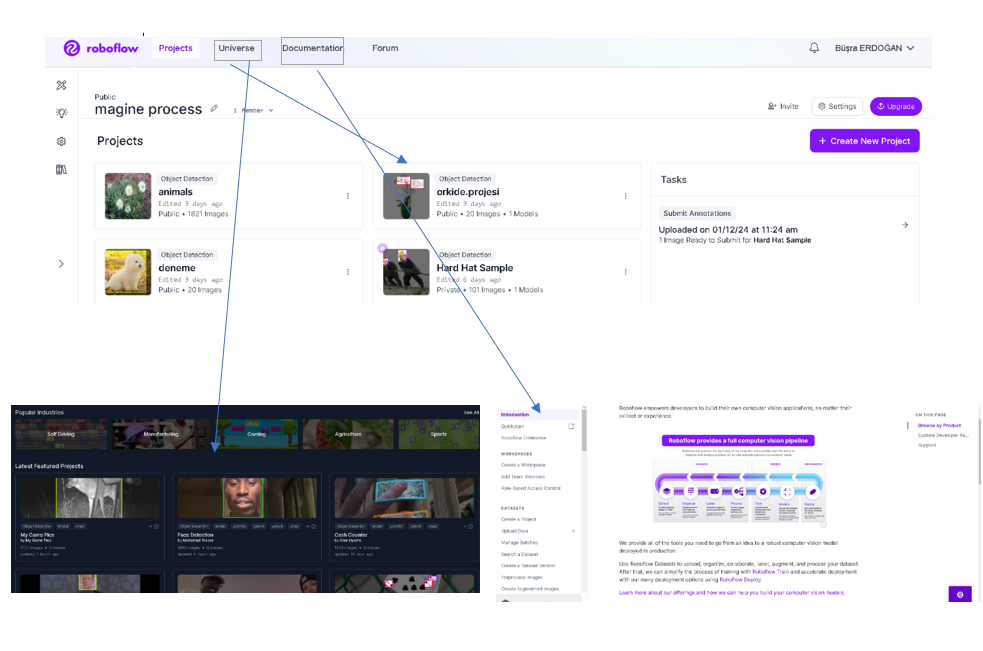Star the Cash Counter project
Image resolution: width=983 pixels, height=651 pixels.
click(470, 526)
